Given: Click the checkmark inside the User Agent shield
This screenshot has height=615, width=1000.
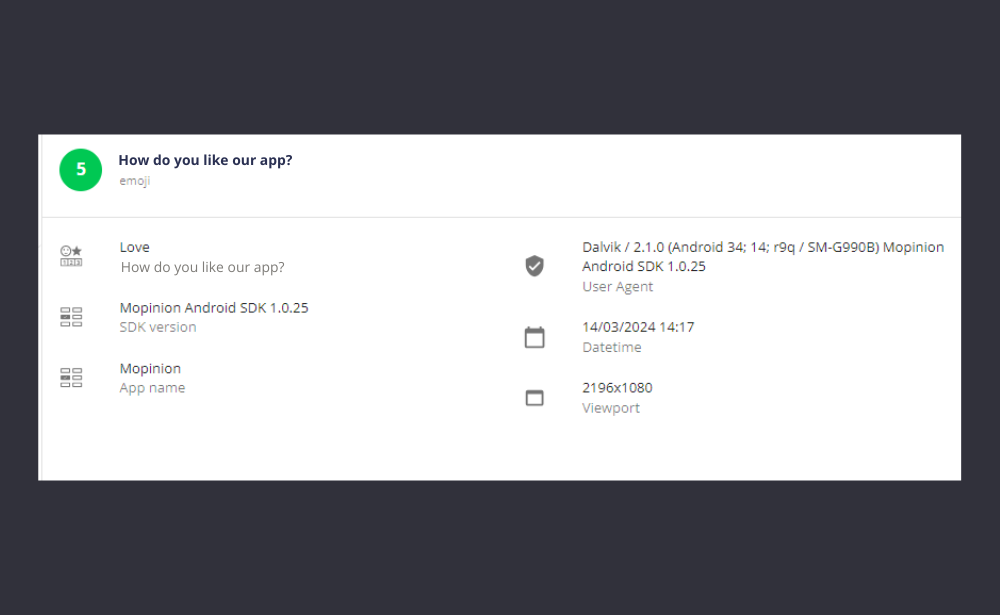Looking at the screenshot, I should 535,266.
